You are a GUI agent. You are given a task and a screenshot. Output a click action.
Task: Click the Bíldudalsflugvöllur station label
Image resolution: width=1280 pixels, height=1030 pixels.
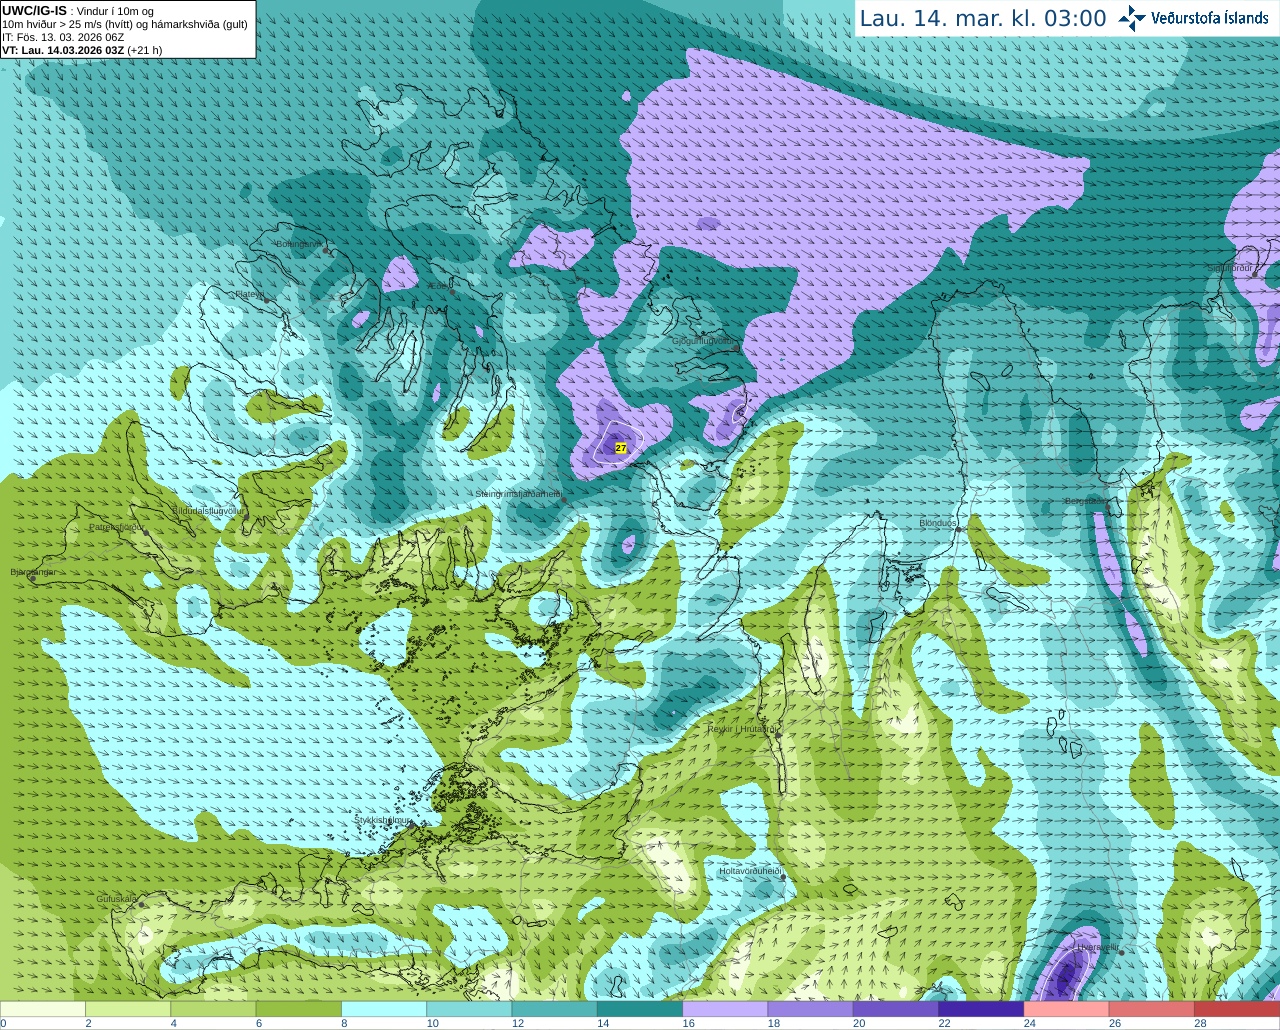[208, 510]
